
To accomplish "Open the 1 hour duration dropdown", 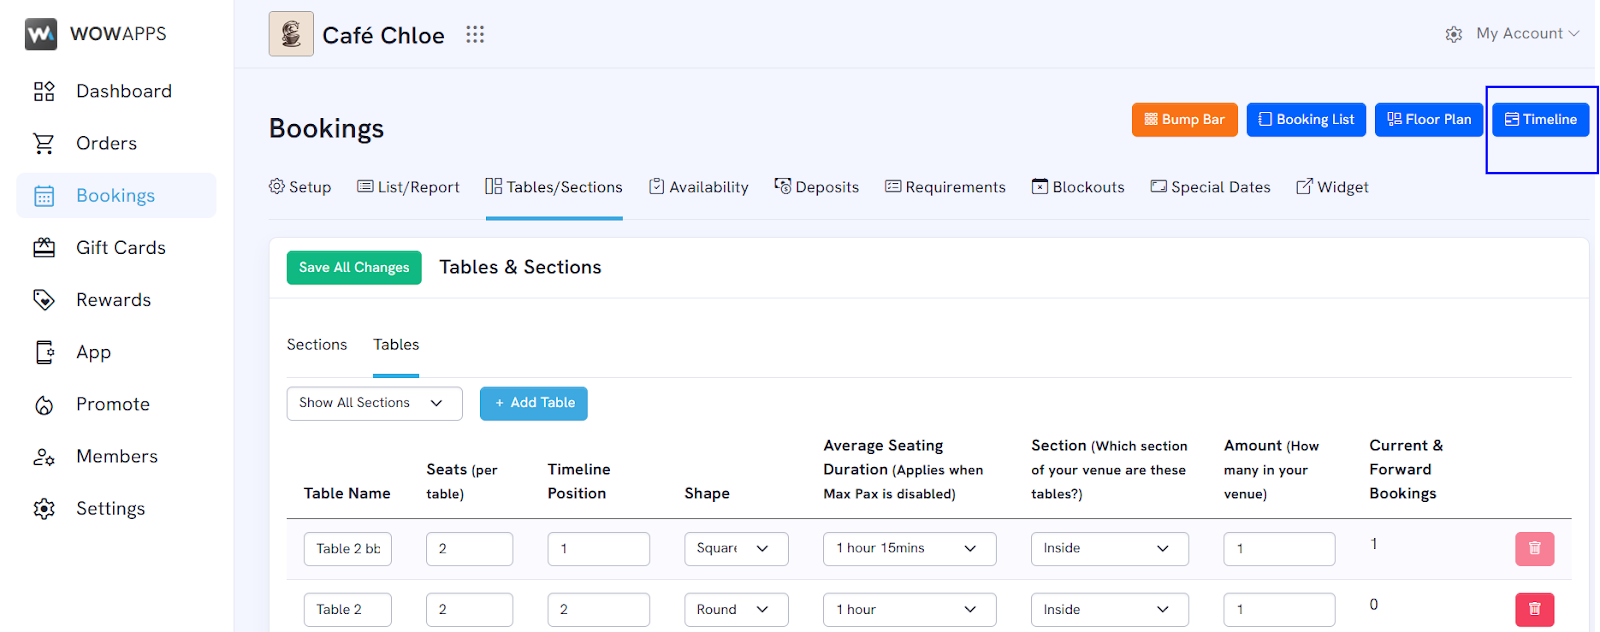I will [910, 610].
